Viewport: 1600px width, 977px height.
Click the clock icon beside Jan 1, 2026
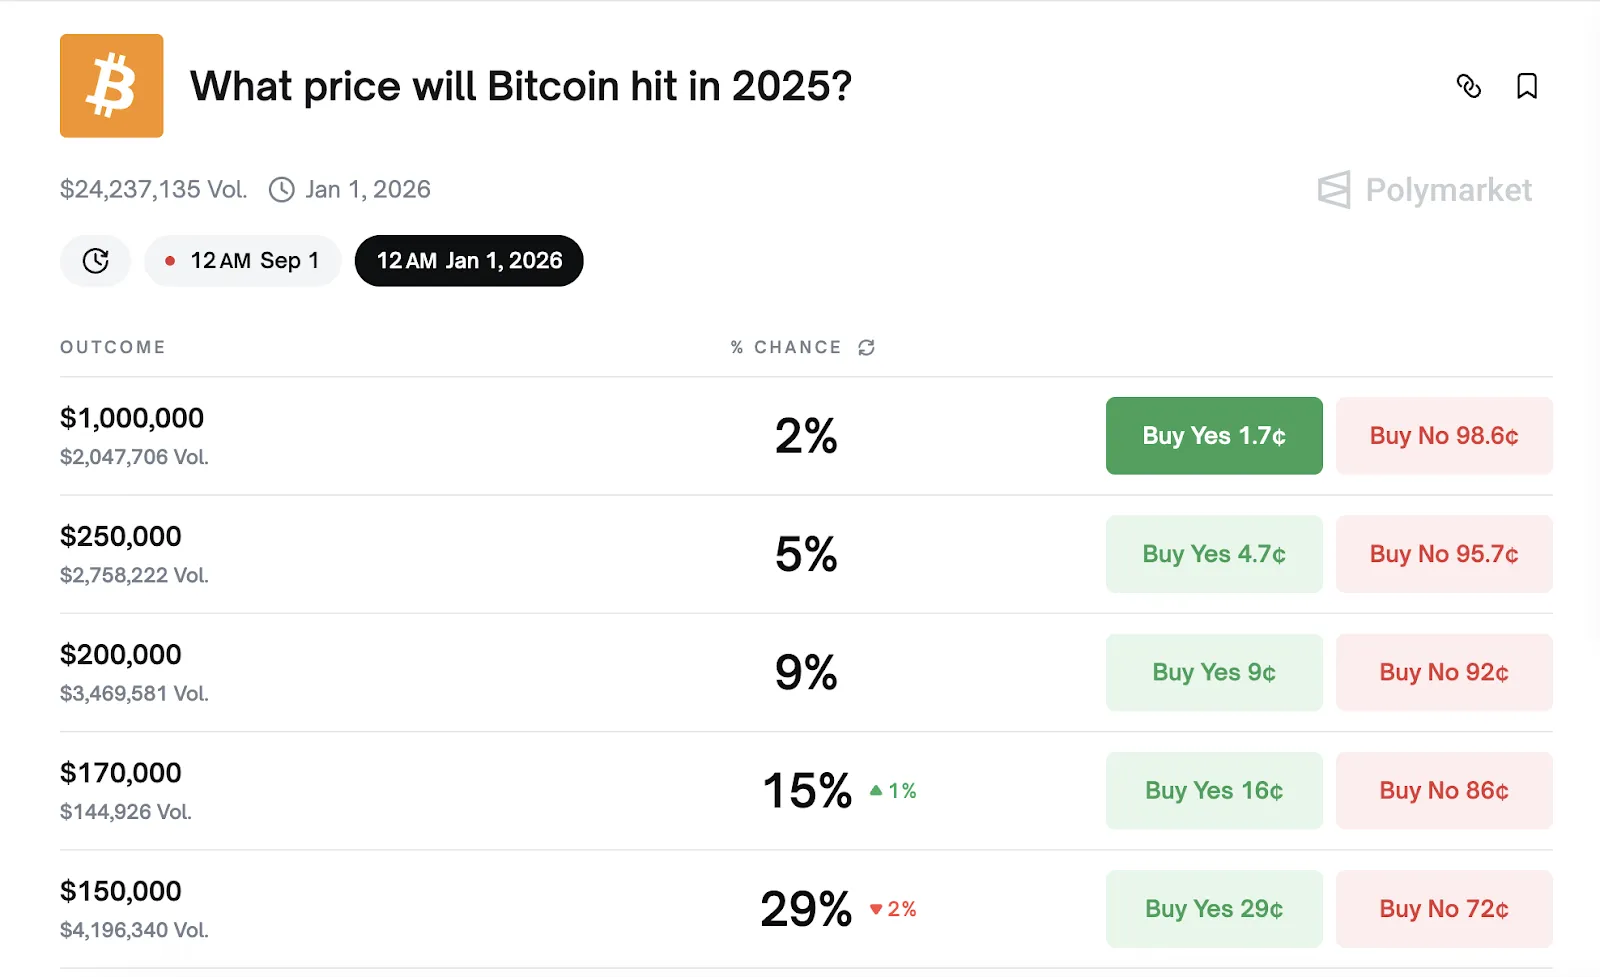pyautogui.click(x=282, y=190)
